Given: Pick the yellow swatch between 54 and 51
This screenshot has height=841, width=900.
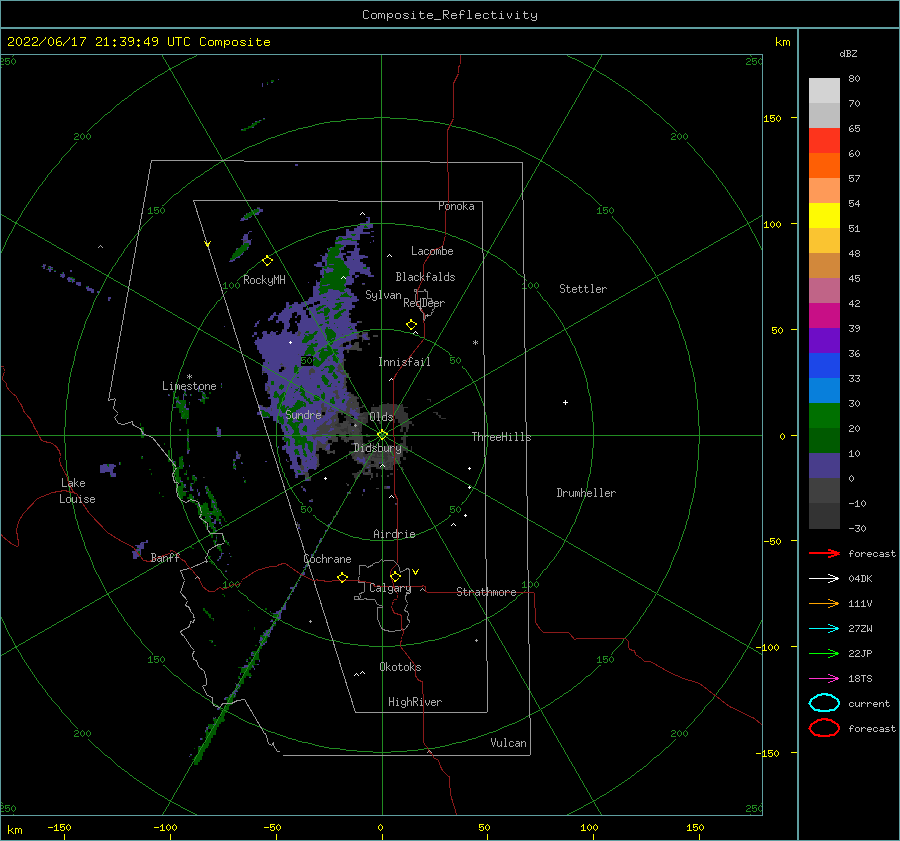Looking at the screenshot, I should coord(824,216).
